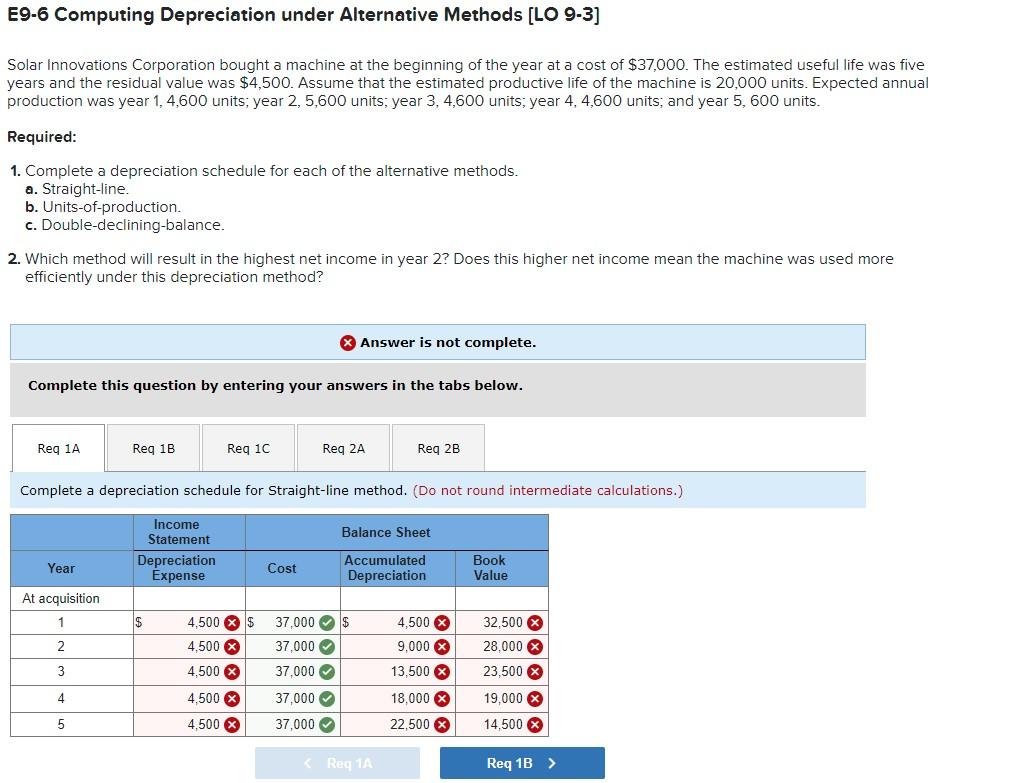Open the Req 1C tab
The height and width of the screenshot is (783, 1018).
click(247, 448)
